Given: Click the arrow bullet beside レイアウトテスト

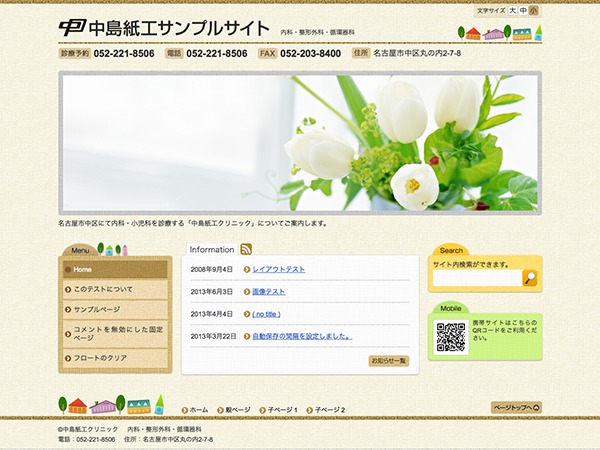Looking at the screenshot, I should tap(247, 269).
